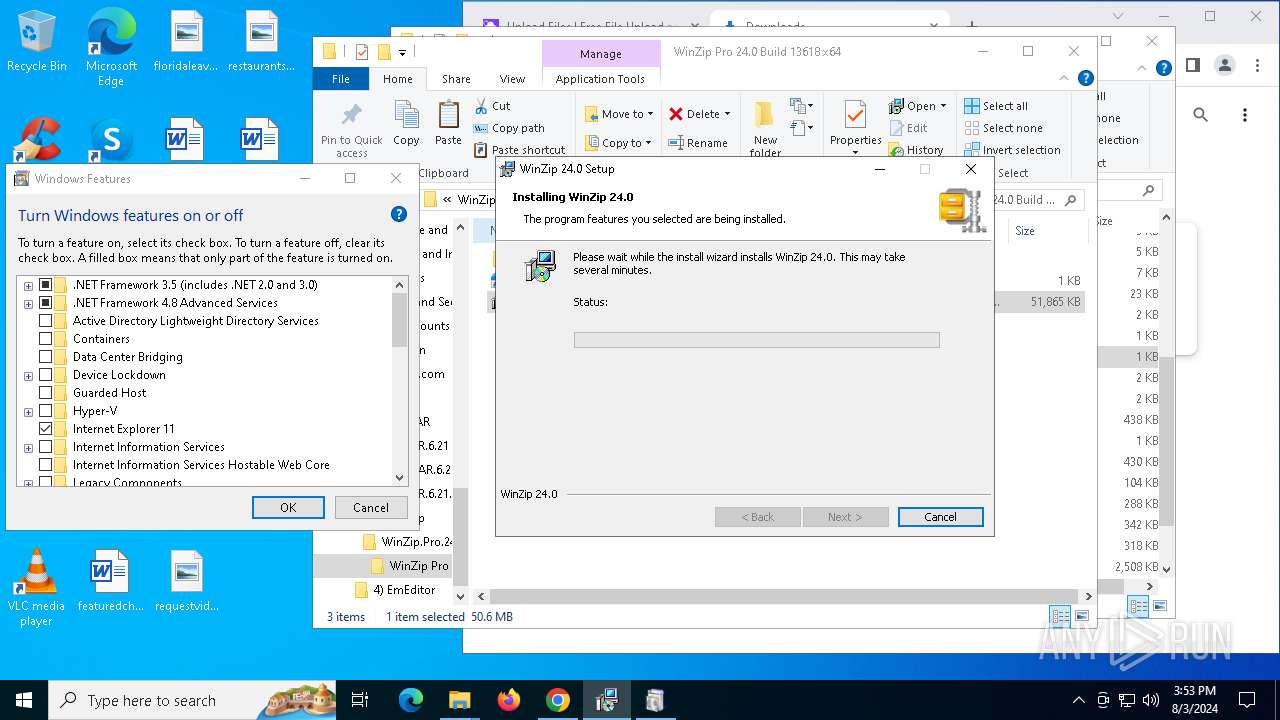Click Cut in the Clipboard group

(491, 106)
